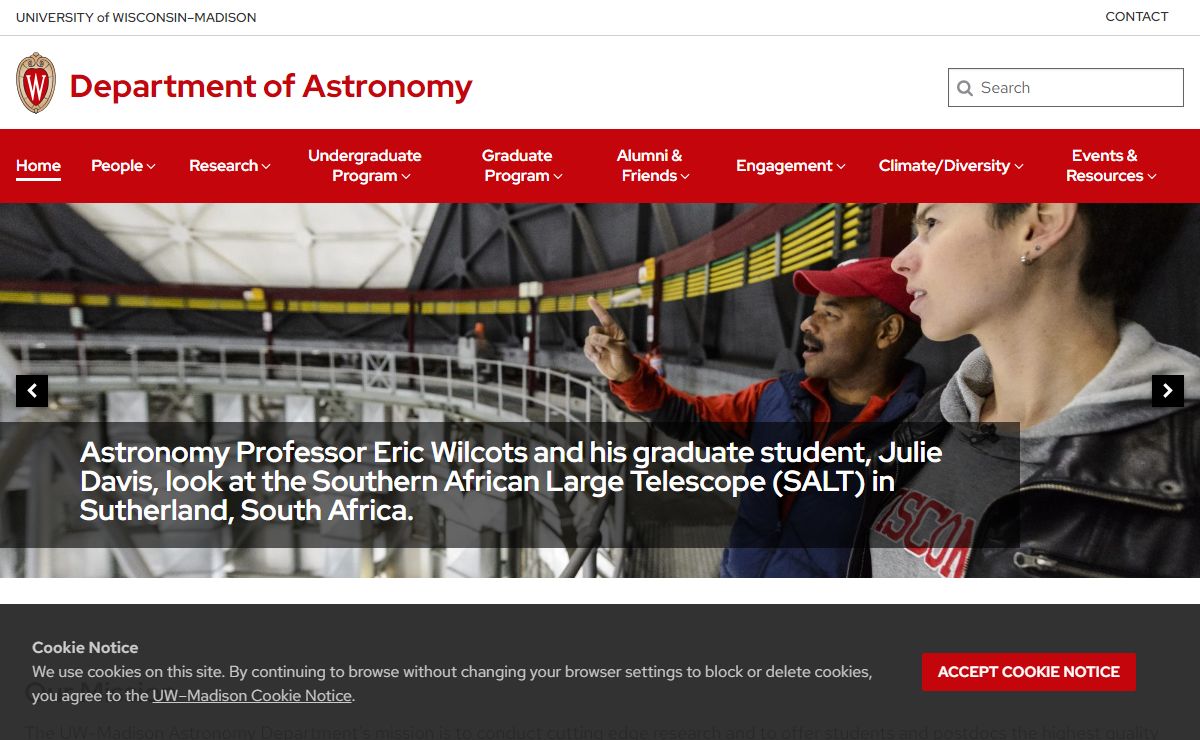The height and width of the screenshot is (740, 1200).
Task: Expand the People menu chevron
Action: click(151, 167)
